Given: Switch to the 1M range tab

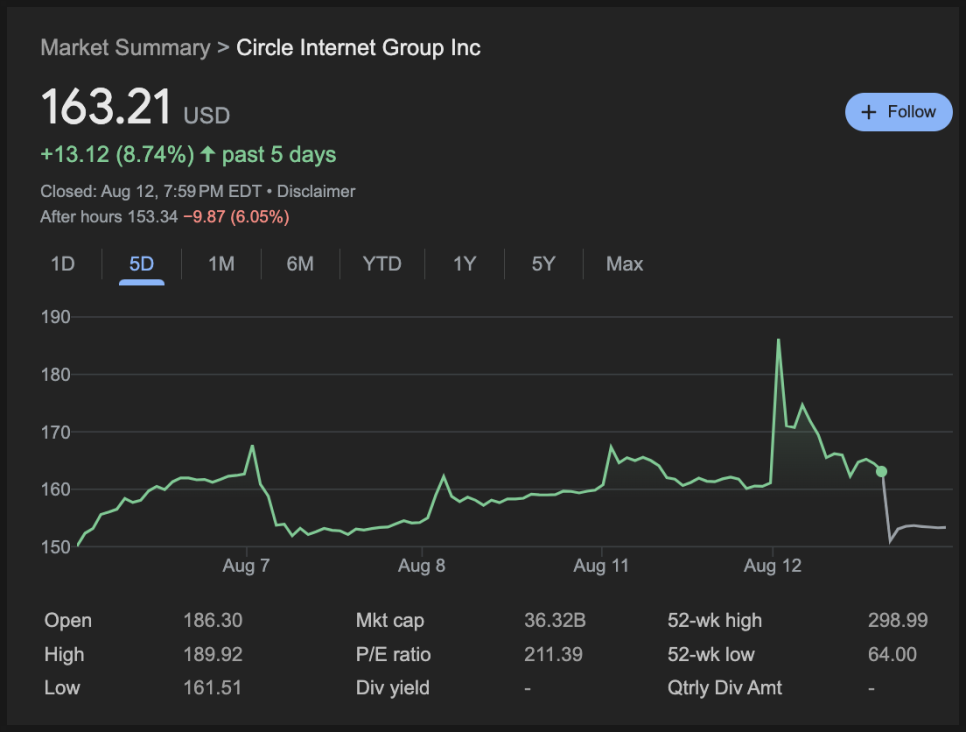Looking at the screenshot, I should point(221,264).
